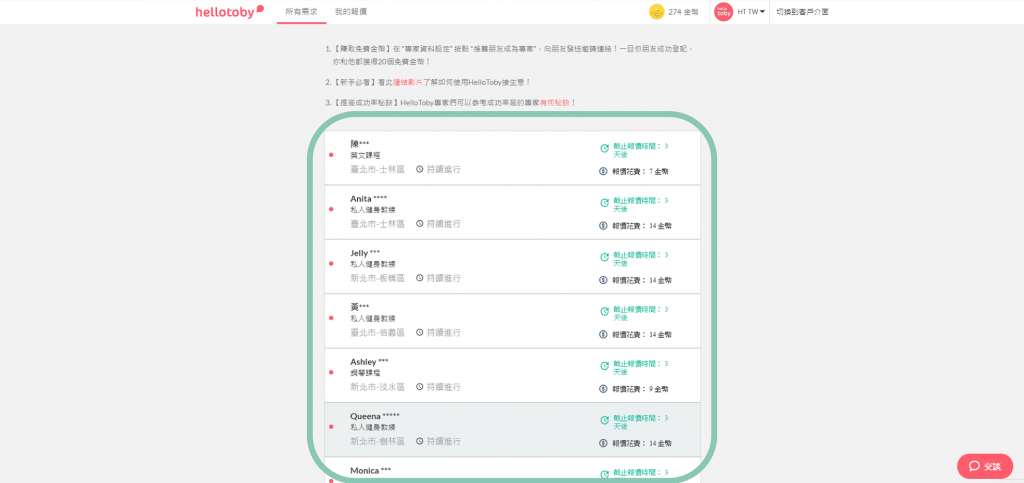Click the red dot beside Queena's request
Viewport: 1024px width, 483px height.
(331, 427)
